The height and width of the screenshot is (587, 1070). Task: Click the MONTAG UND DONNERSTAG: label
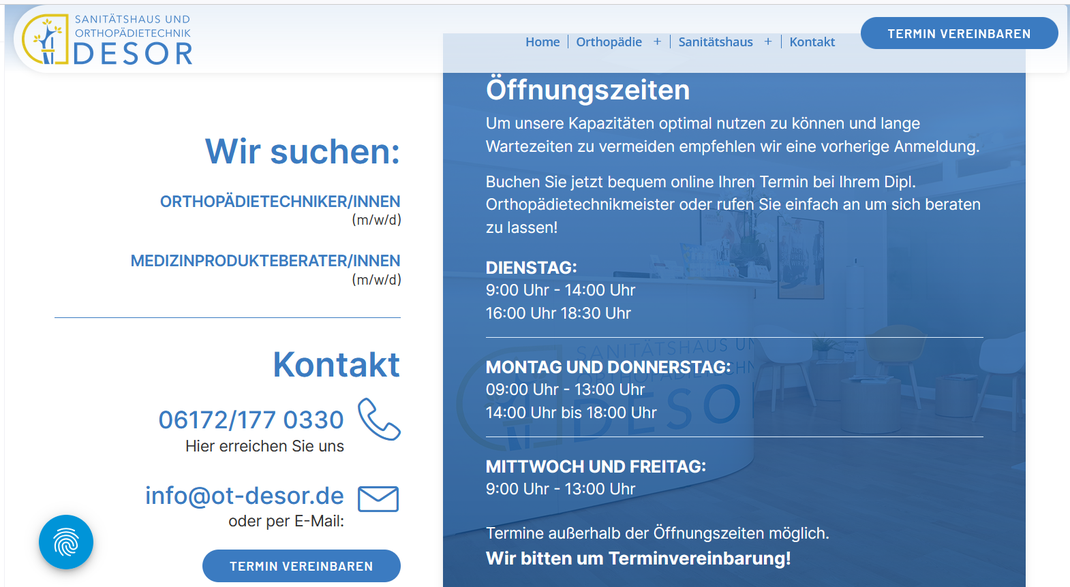coord(608,367)
